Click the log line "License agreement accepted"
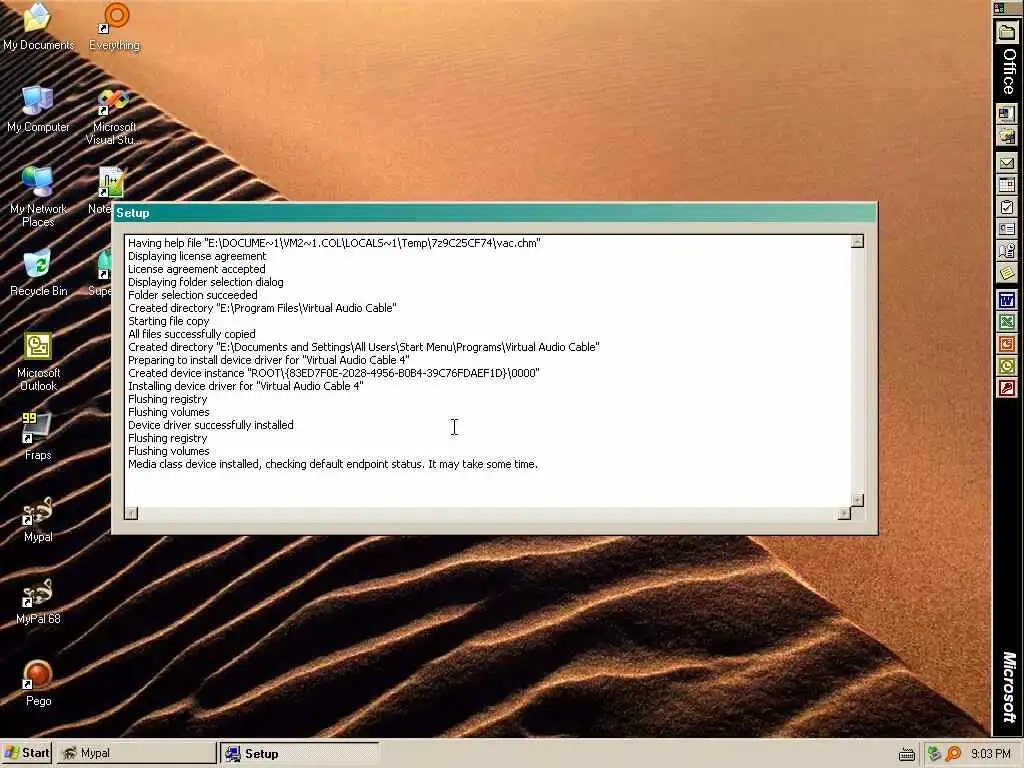 point(197,269)
